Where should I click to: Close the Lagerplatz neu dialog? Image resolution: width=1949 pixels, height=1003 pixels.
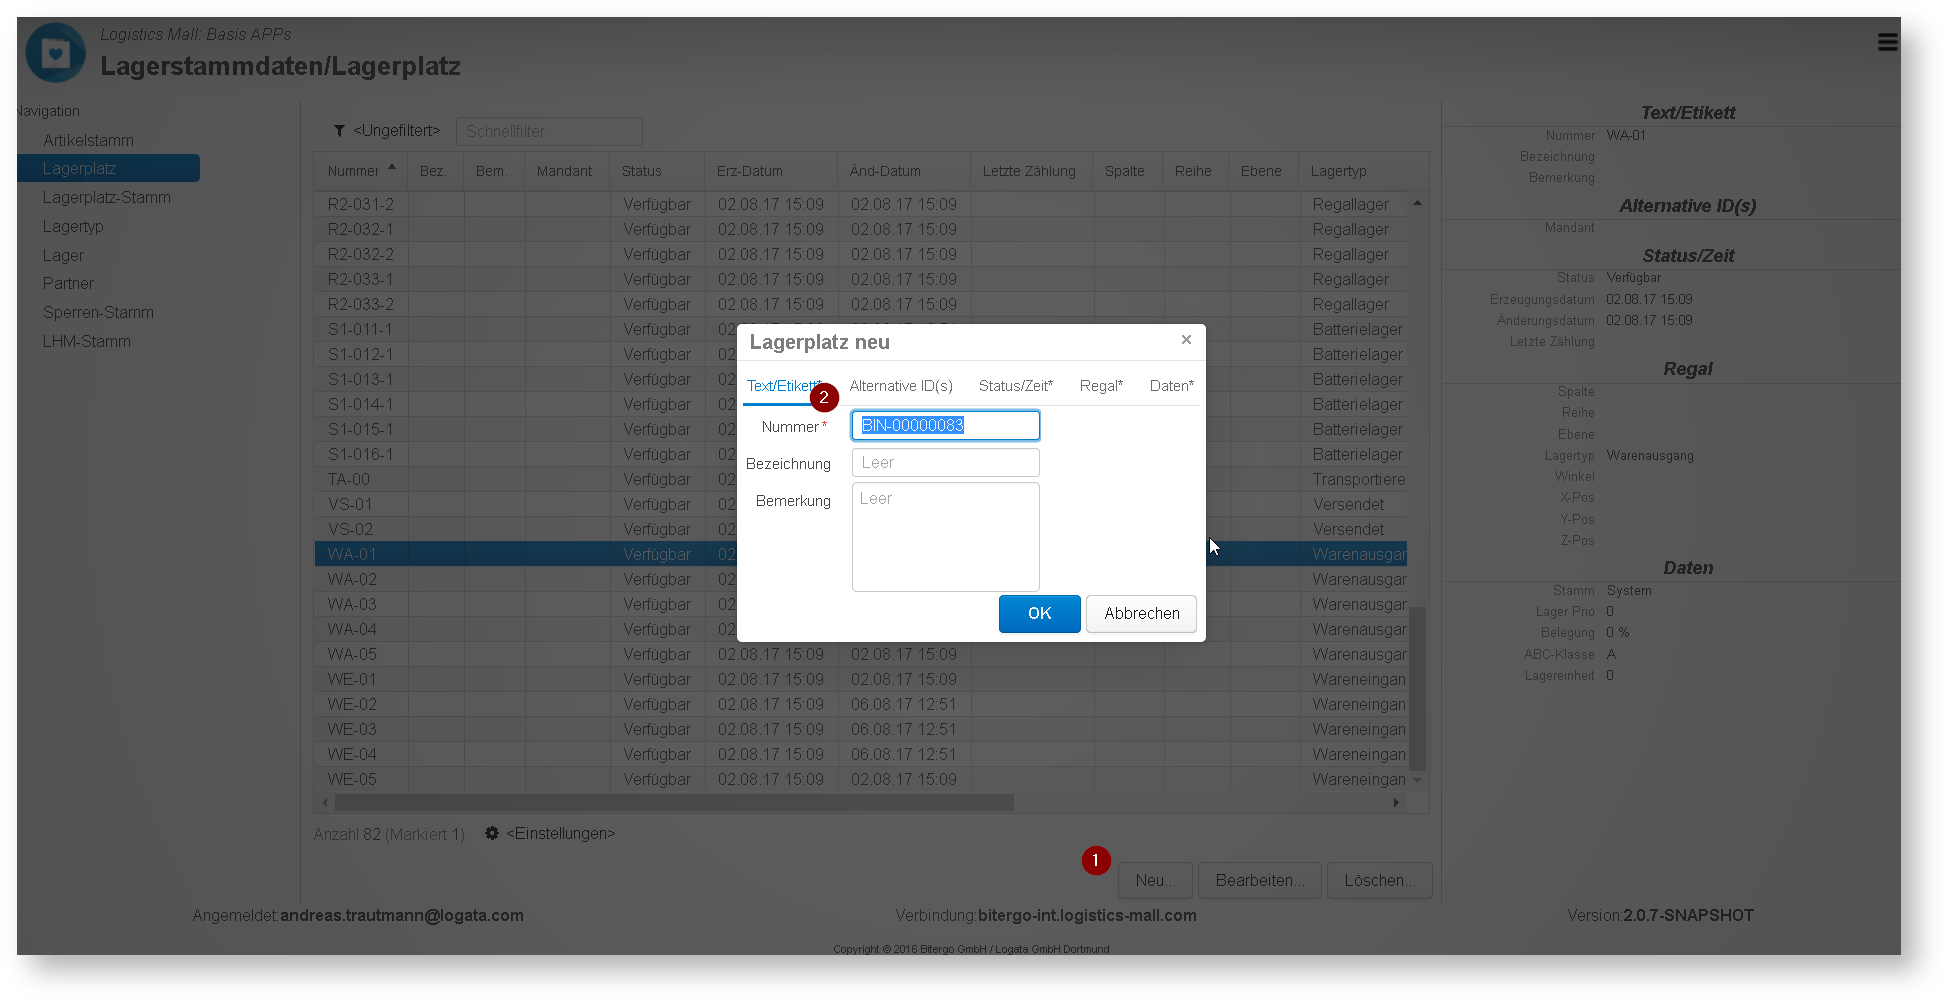click(x=1186, y=340)
